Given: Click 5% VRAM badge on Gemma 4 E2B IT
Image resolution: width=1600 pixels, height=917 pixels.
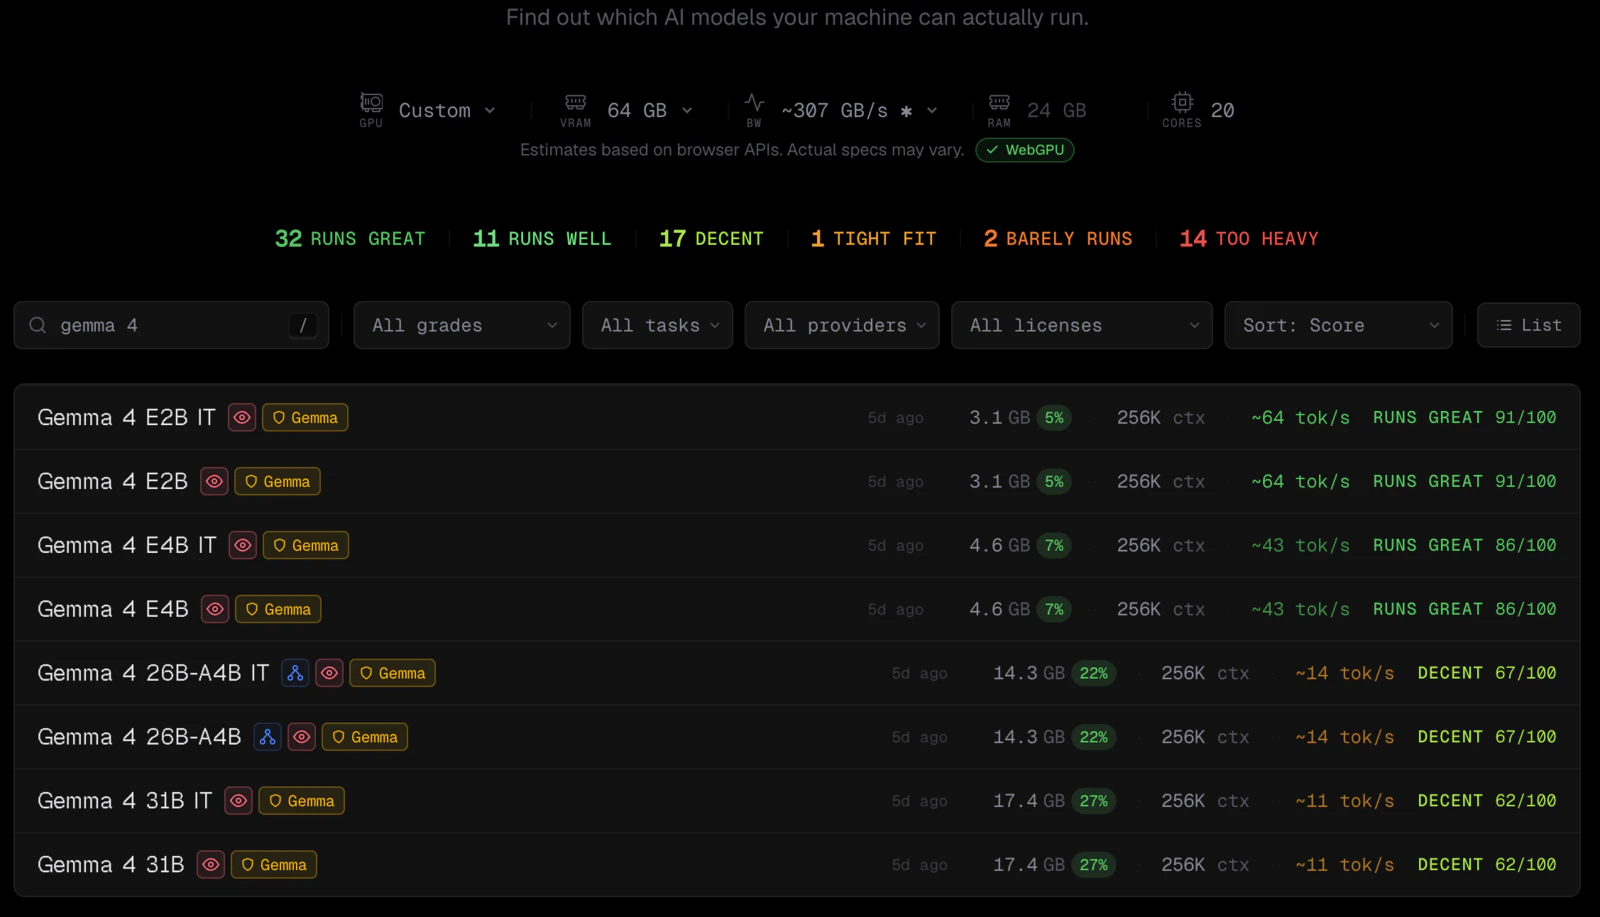Looking at the screenshot, I should (1054, 418).
